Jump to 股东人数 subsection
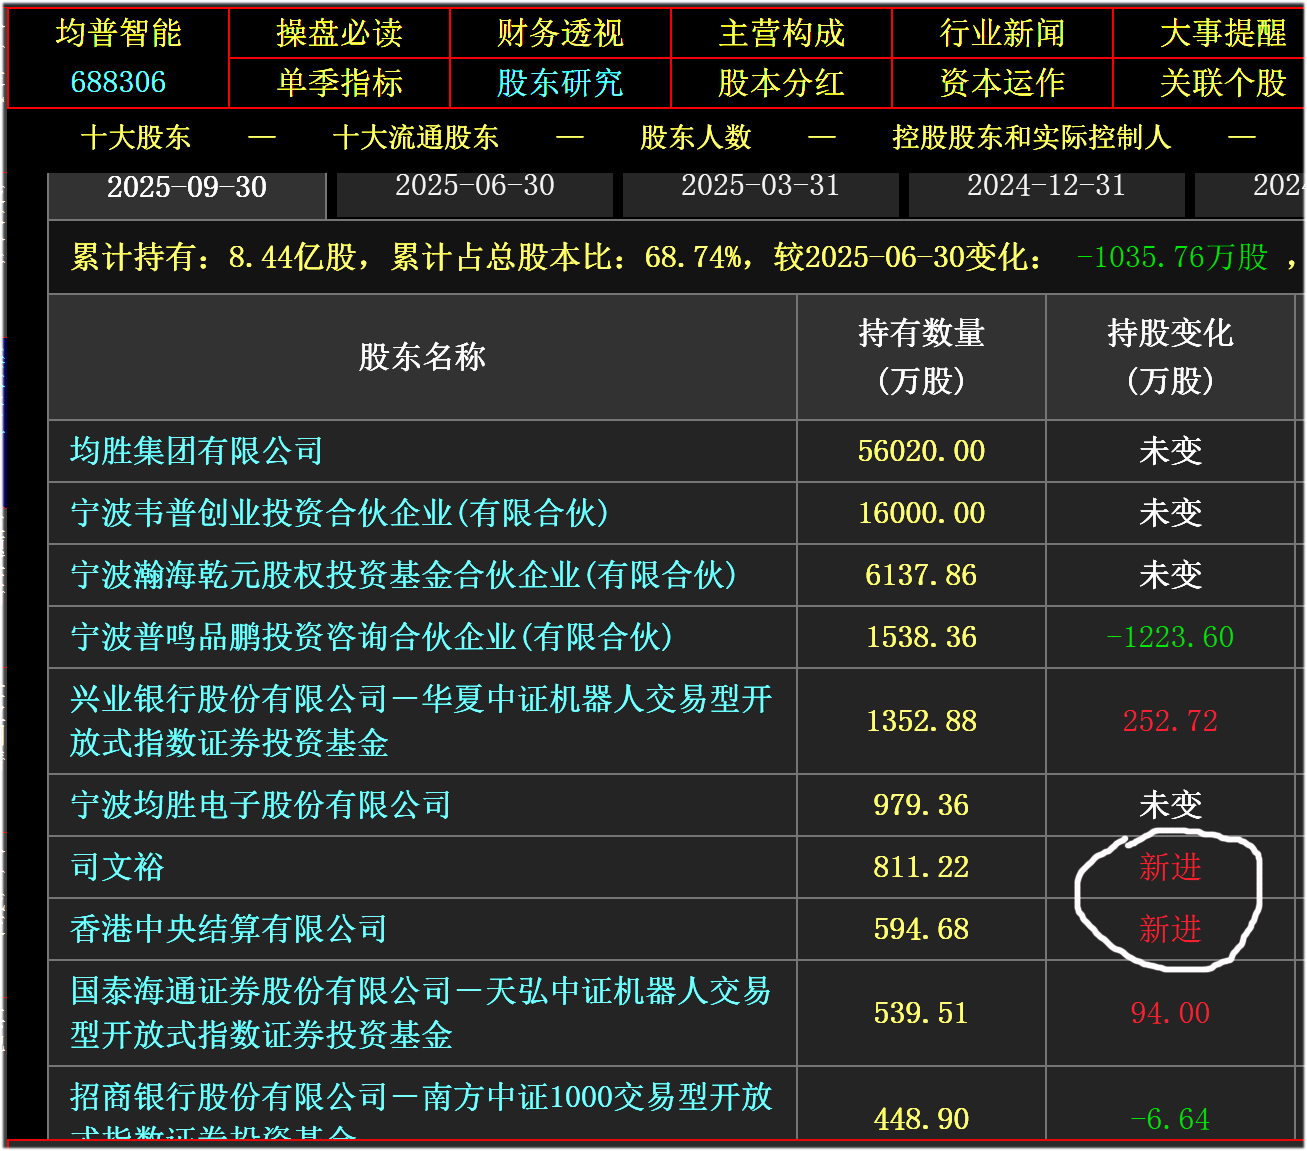This screenshot has height=1151, width=1307. coord(696,138)
